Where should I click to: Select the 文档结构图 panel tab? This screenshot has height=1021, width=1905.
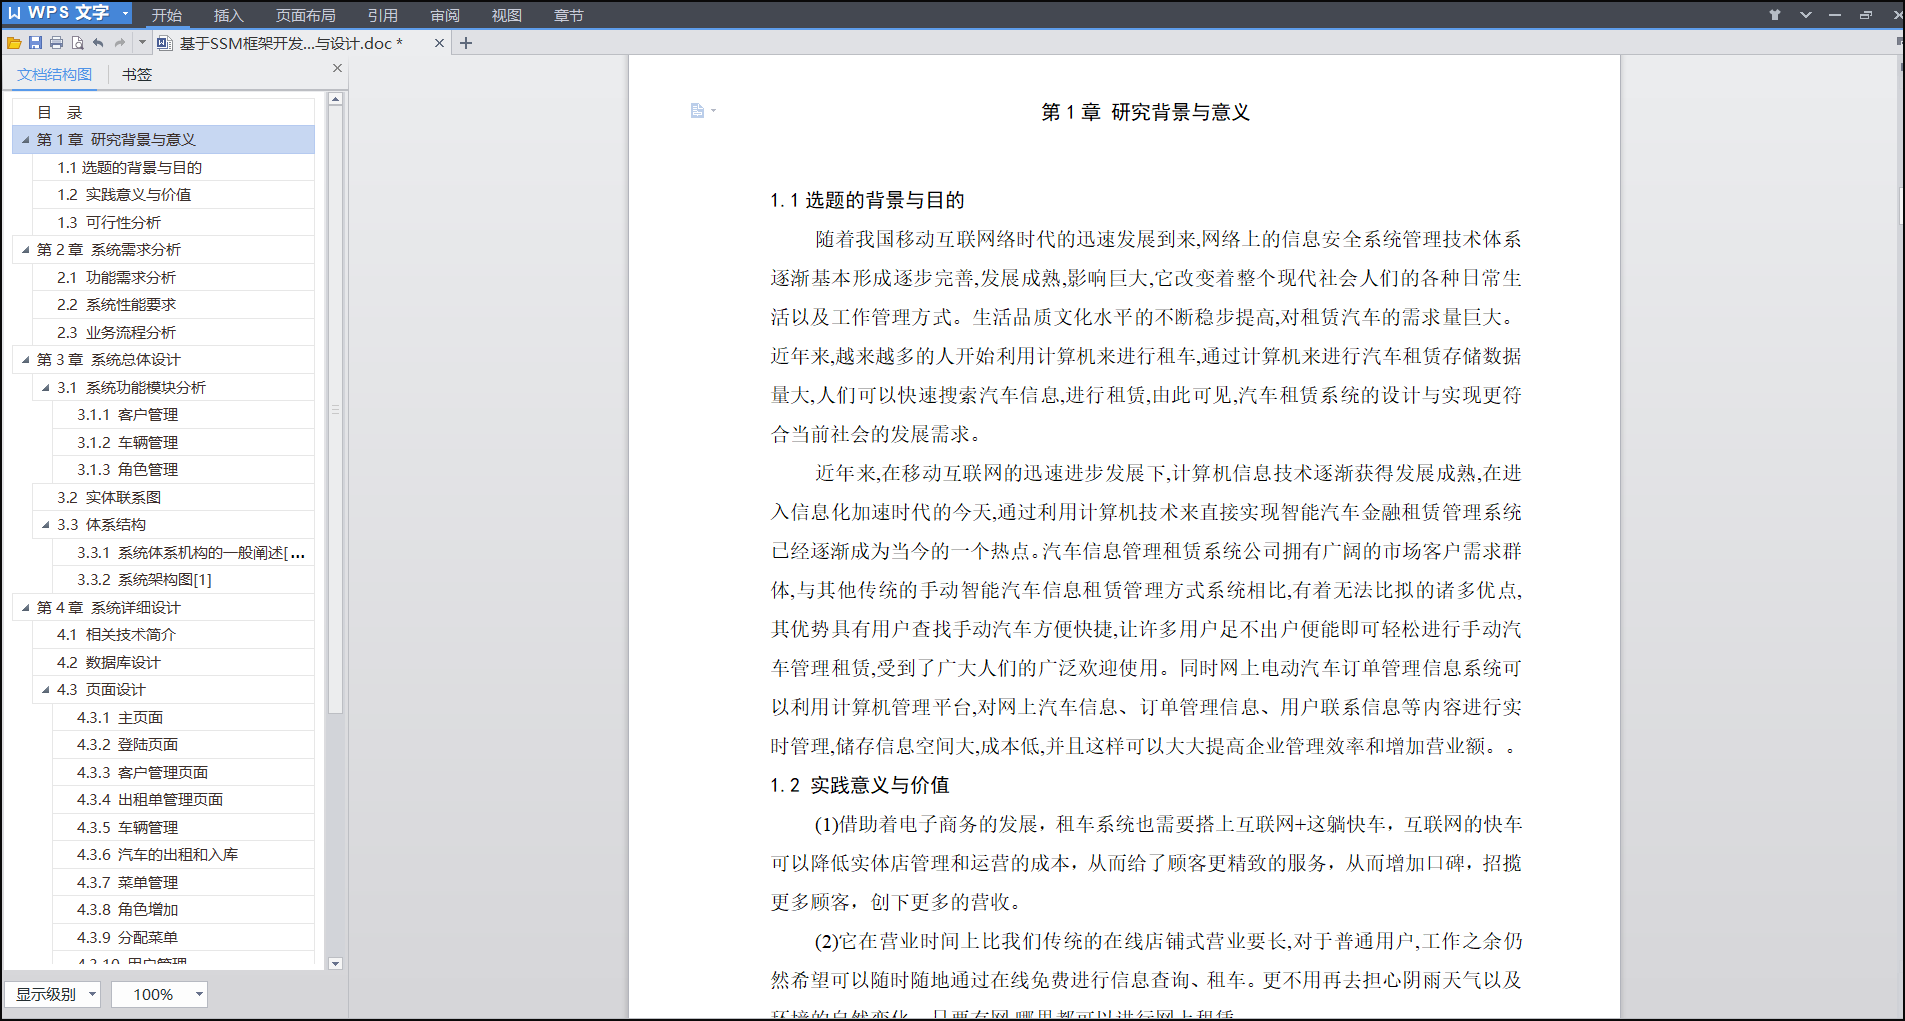[54, 74]
